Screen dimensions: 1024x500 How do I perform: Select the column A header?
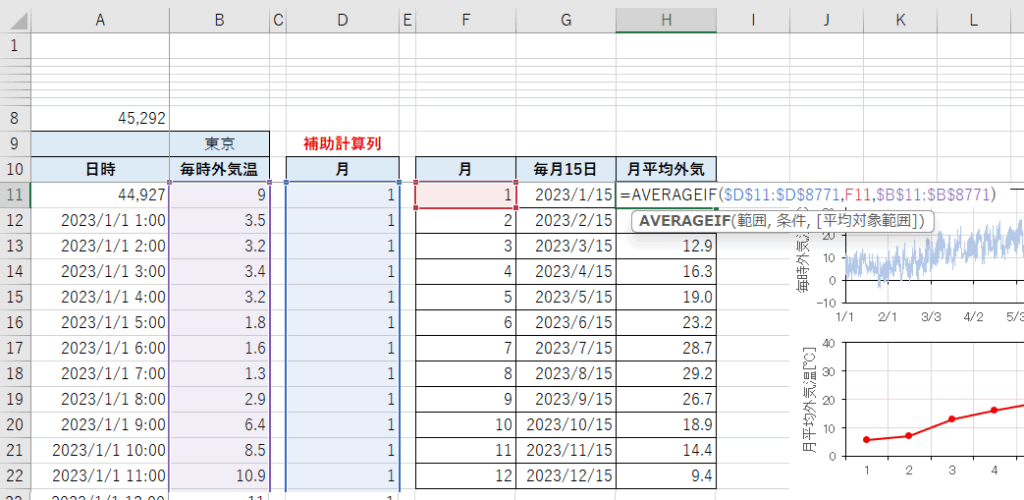pyautogui.click(x=100, y=19)
